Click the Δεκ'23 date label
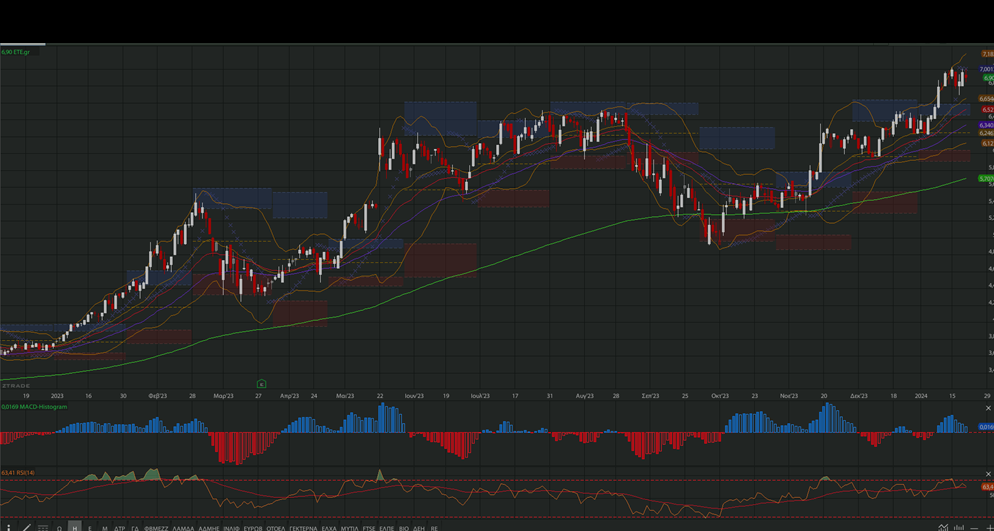 pos(859,396)
